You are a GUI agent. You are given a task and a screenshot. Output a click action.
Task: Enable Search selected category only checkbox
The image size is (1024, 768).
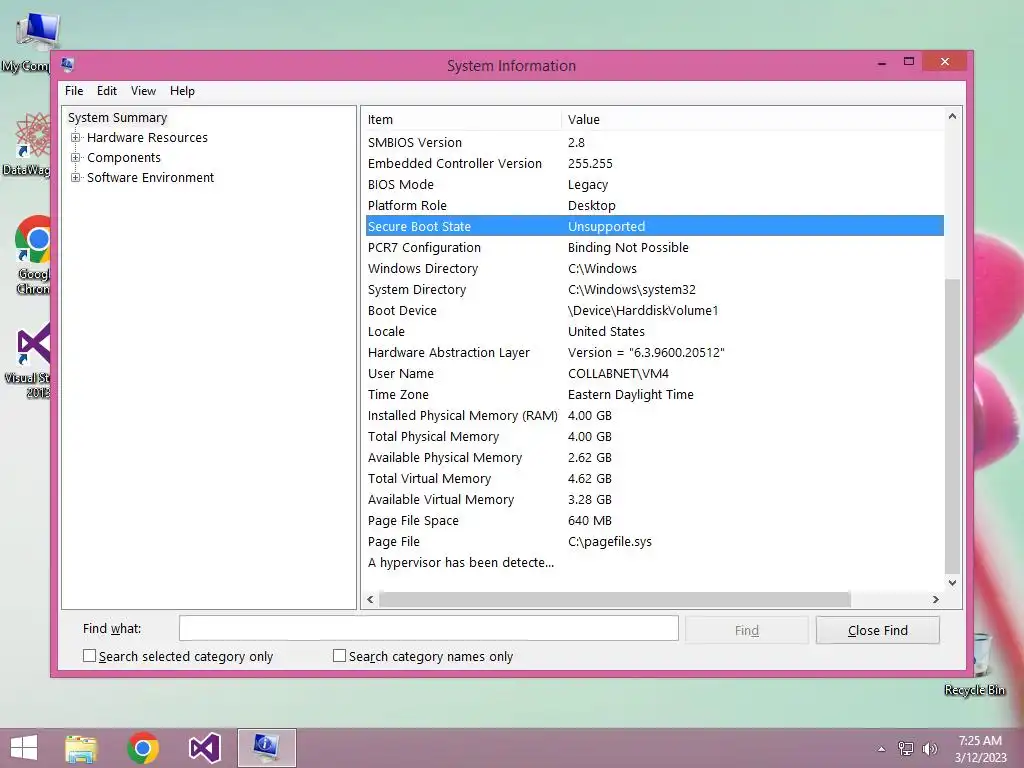click(89, 656)
